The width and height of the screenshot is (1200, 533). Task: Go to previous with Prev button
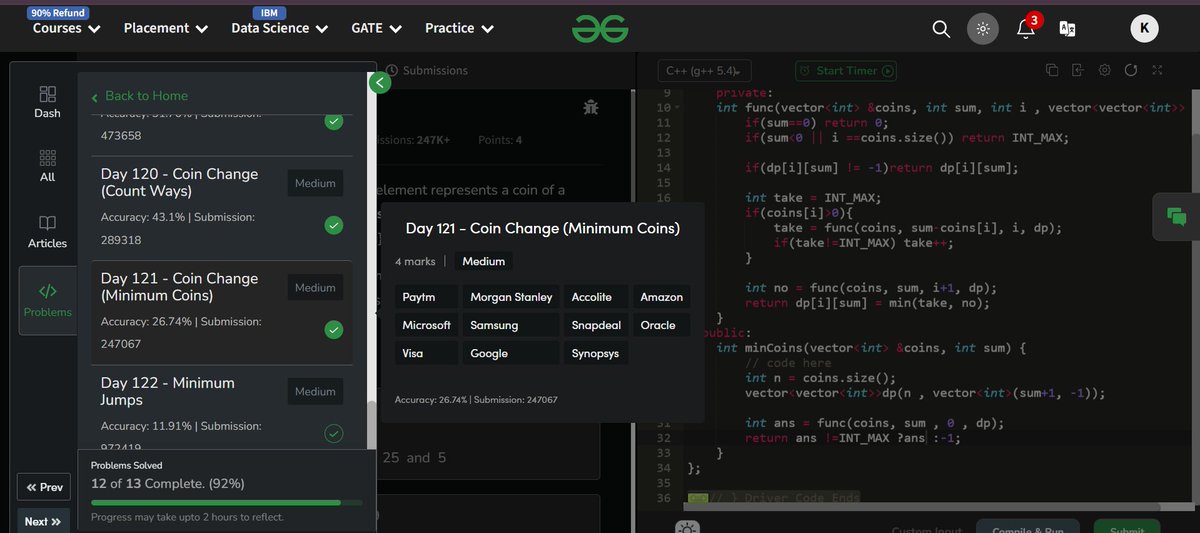(x=44, y=487)
